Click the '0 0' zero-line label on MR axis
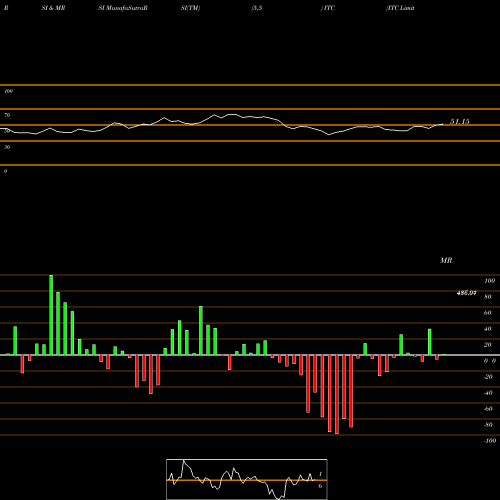 click(x=490, y=361)
